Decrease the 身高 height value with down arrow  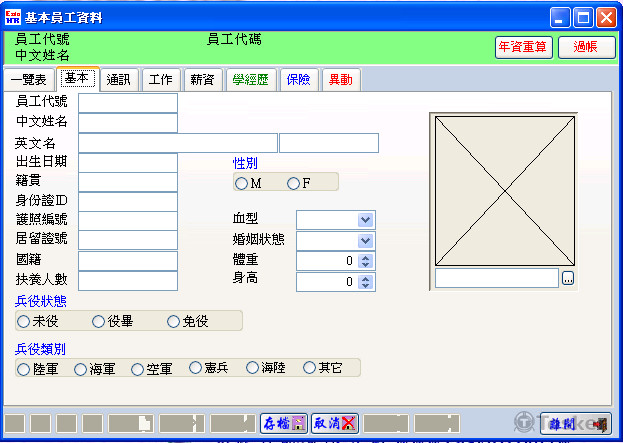(366, 285)
